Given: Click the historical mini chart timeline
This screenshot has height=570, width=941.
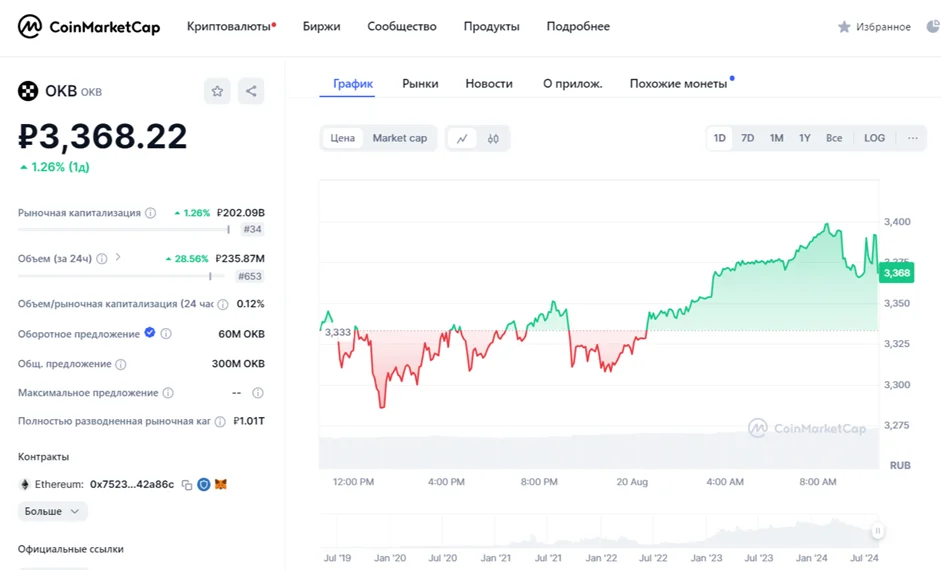Looking at the screenshot, I should [599, 530].
